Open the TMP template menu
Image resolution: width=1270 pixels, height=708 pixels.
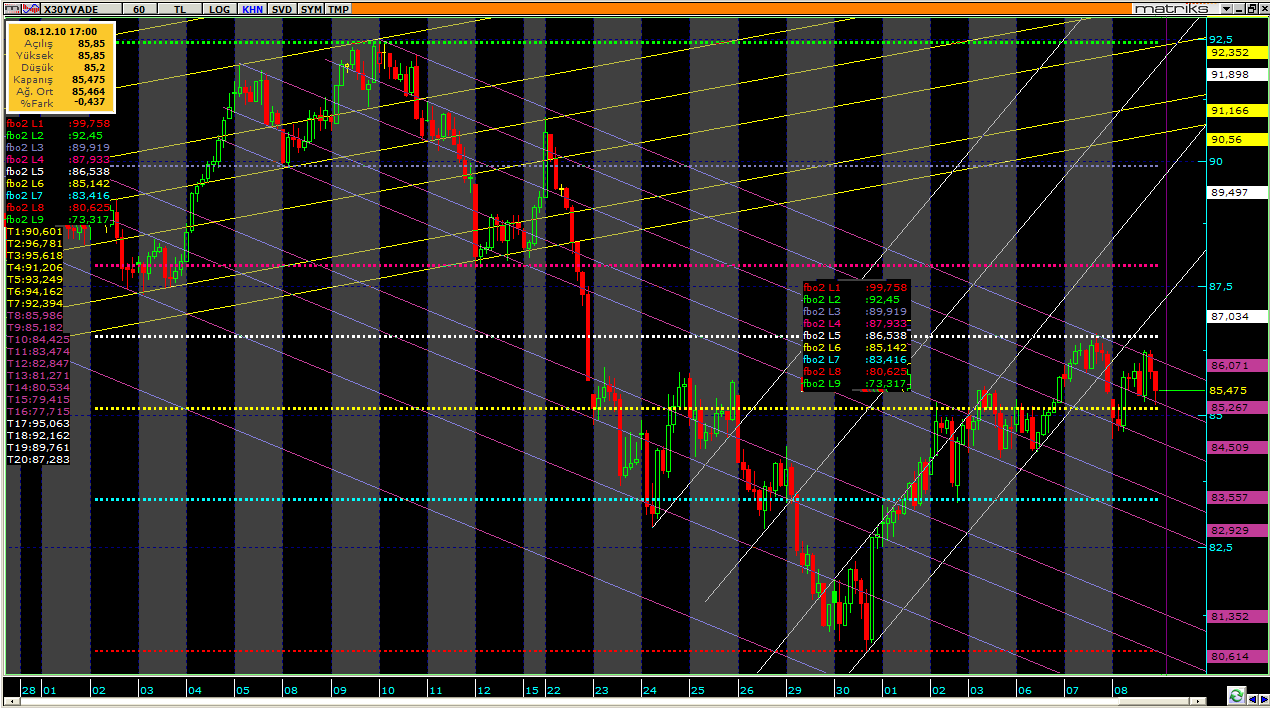[339, 8]
